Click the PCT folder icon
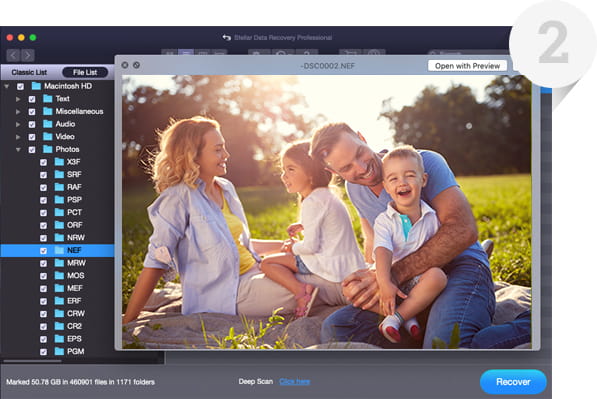Image resolution: width=597 pixels, height=399 pixels. pyautogui.click(x=59, y=212)
